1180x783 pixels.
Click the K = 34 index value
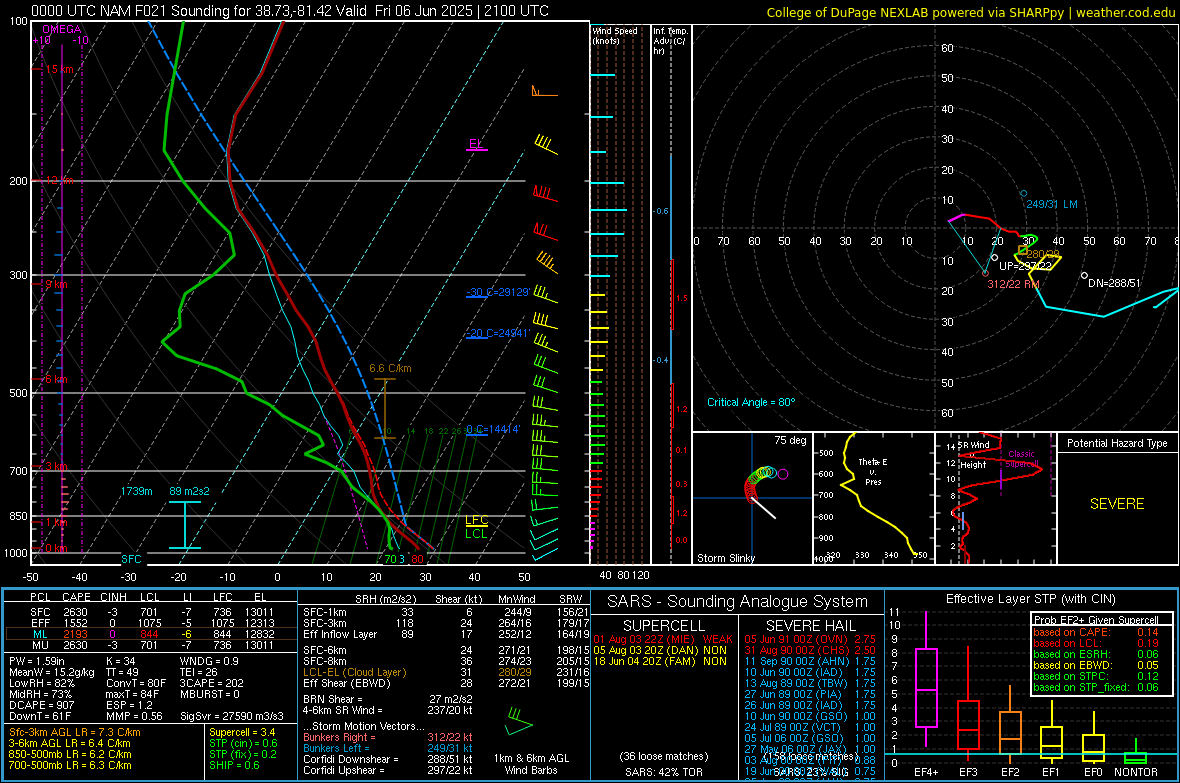pyautogui.click(x=122, y=661)
